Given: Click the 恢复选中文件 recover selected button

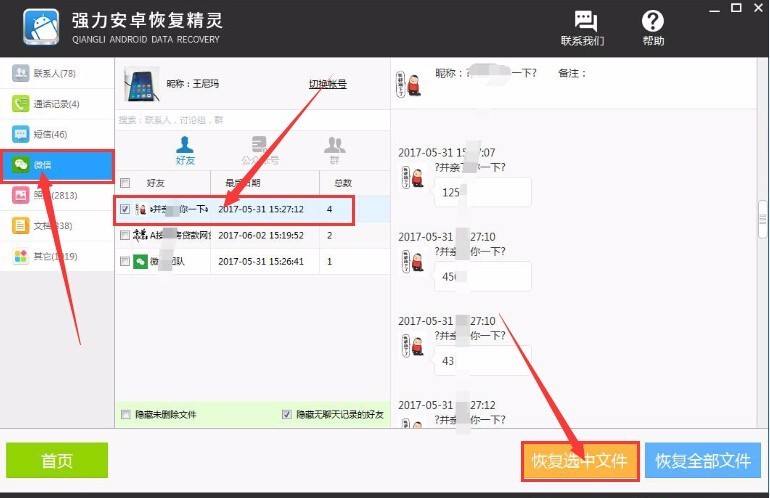Looking at the screenshot, I should pos(580,461).
